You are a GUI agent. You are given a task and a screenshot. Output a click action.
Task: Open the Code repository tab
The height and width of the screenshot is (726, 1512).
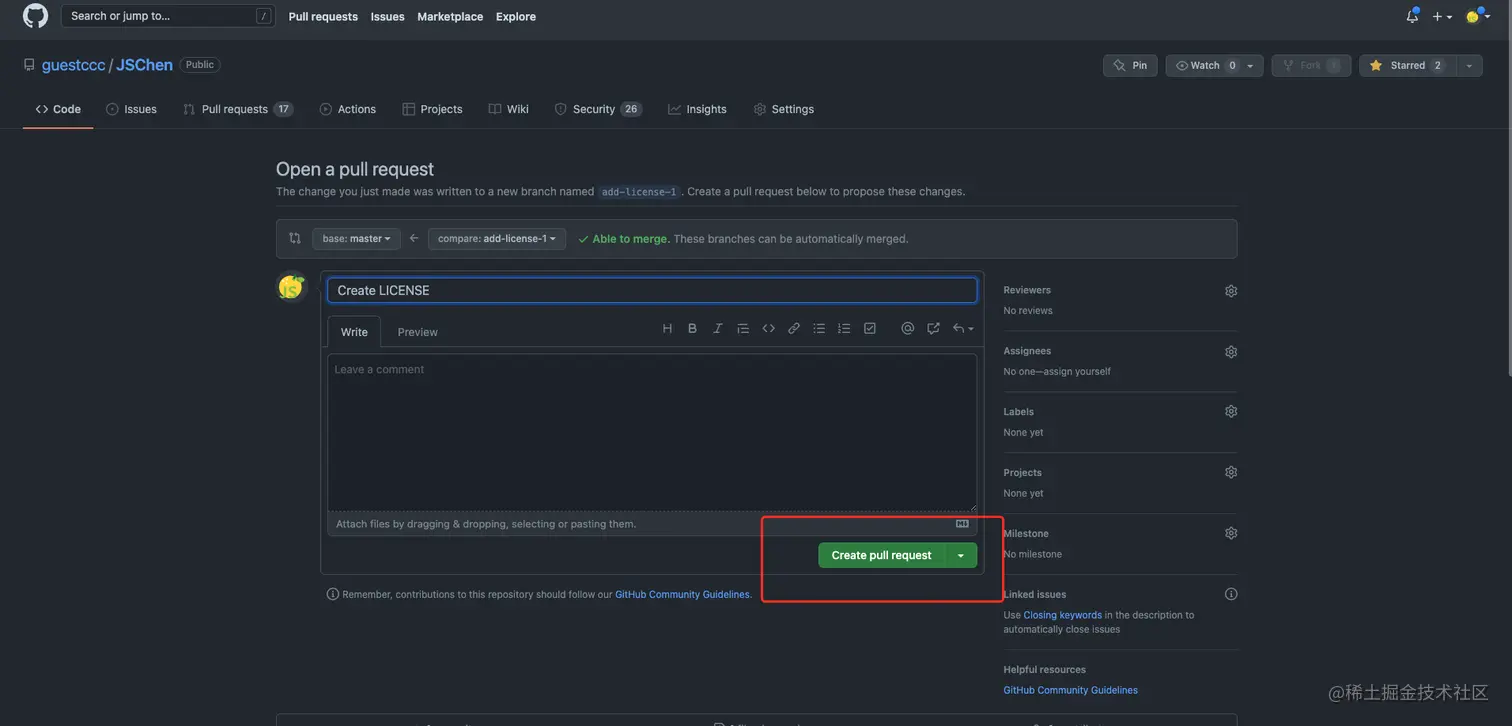[x=58, y=109]
